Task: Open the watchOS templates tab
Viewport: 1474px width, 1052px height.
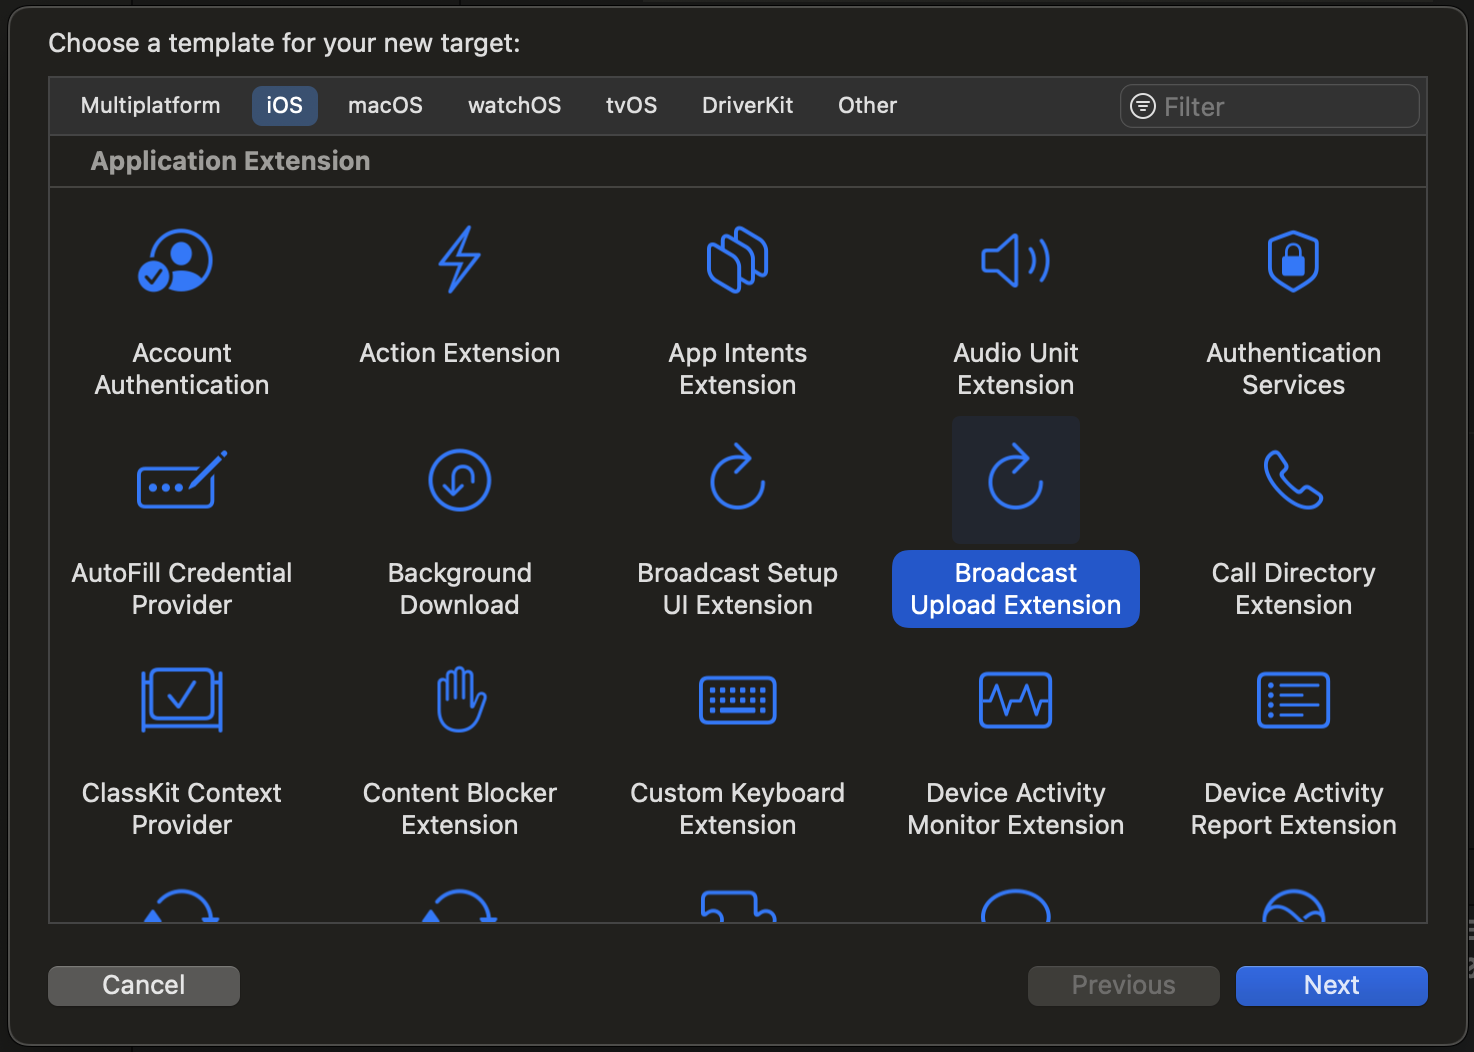Action: pyautogui.click(x=514, y=105)
